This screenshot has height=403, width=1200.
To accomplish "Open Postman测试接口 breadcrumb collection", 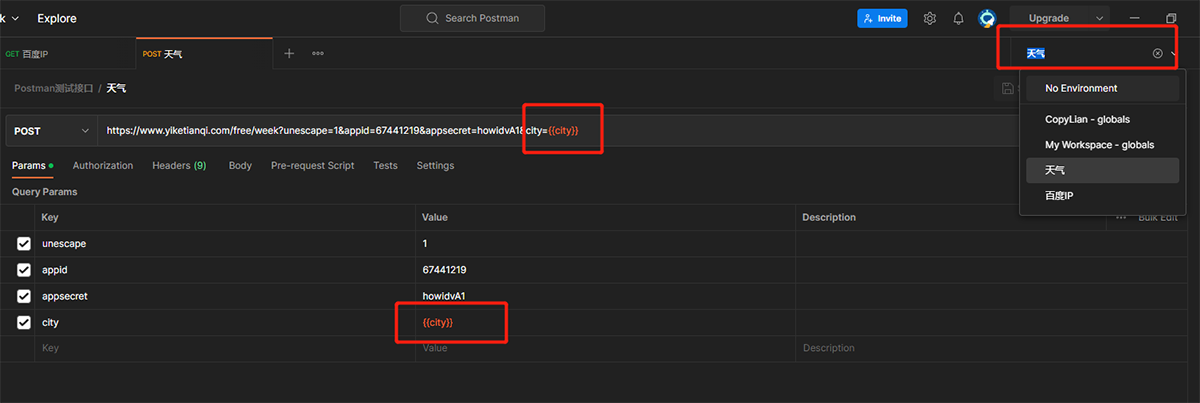I will coord(53,88).
